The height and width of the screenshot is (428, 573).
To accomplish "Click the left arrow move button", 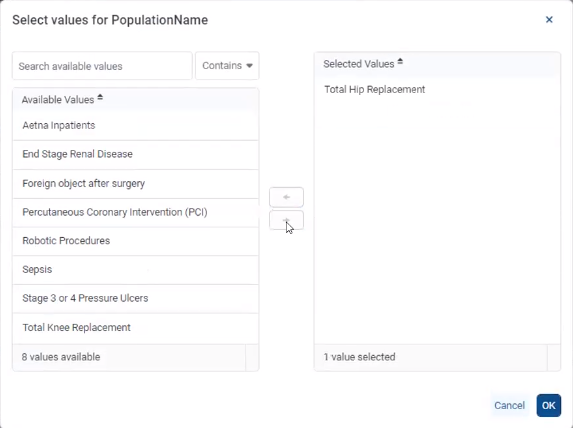I will pos(286,197).
